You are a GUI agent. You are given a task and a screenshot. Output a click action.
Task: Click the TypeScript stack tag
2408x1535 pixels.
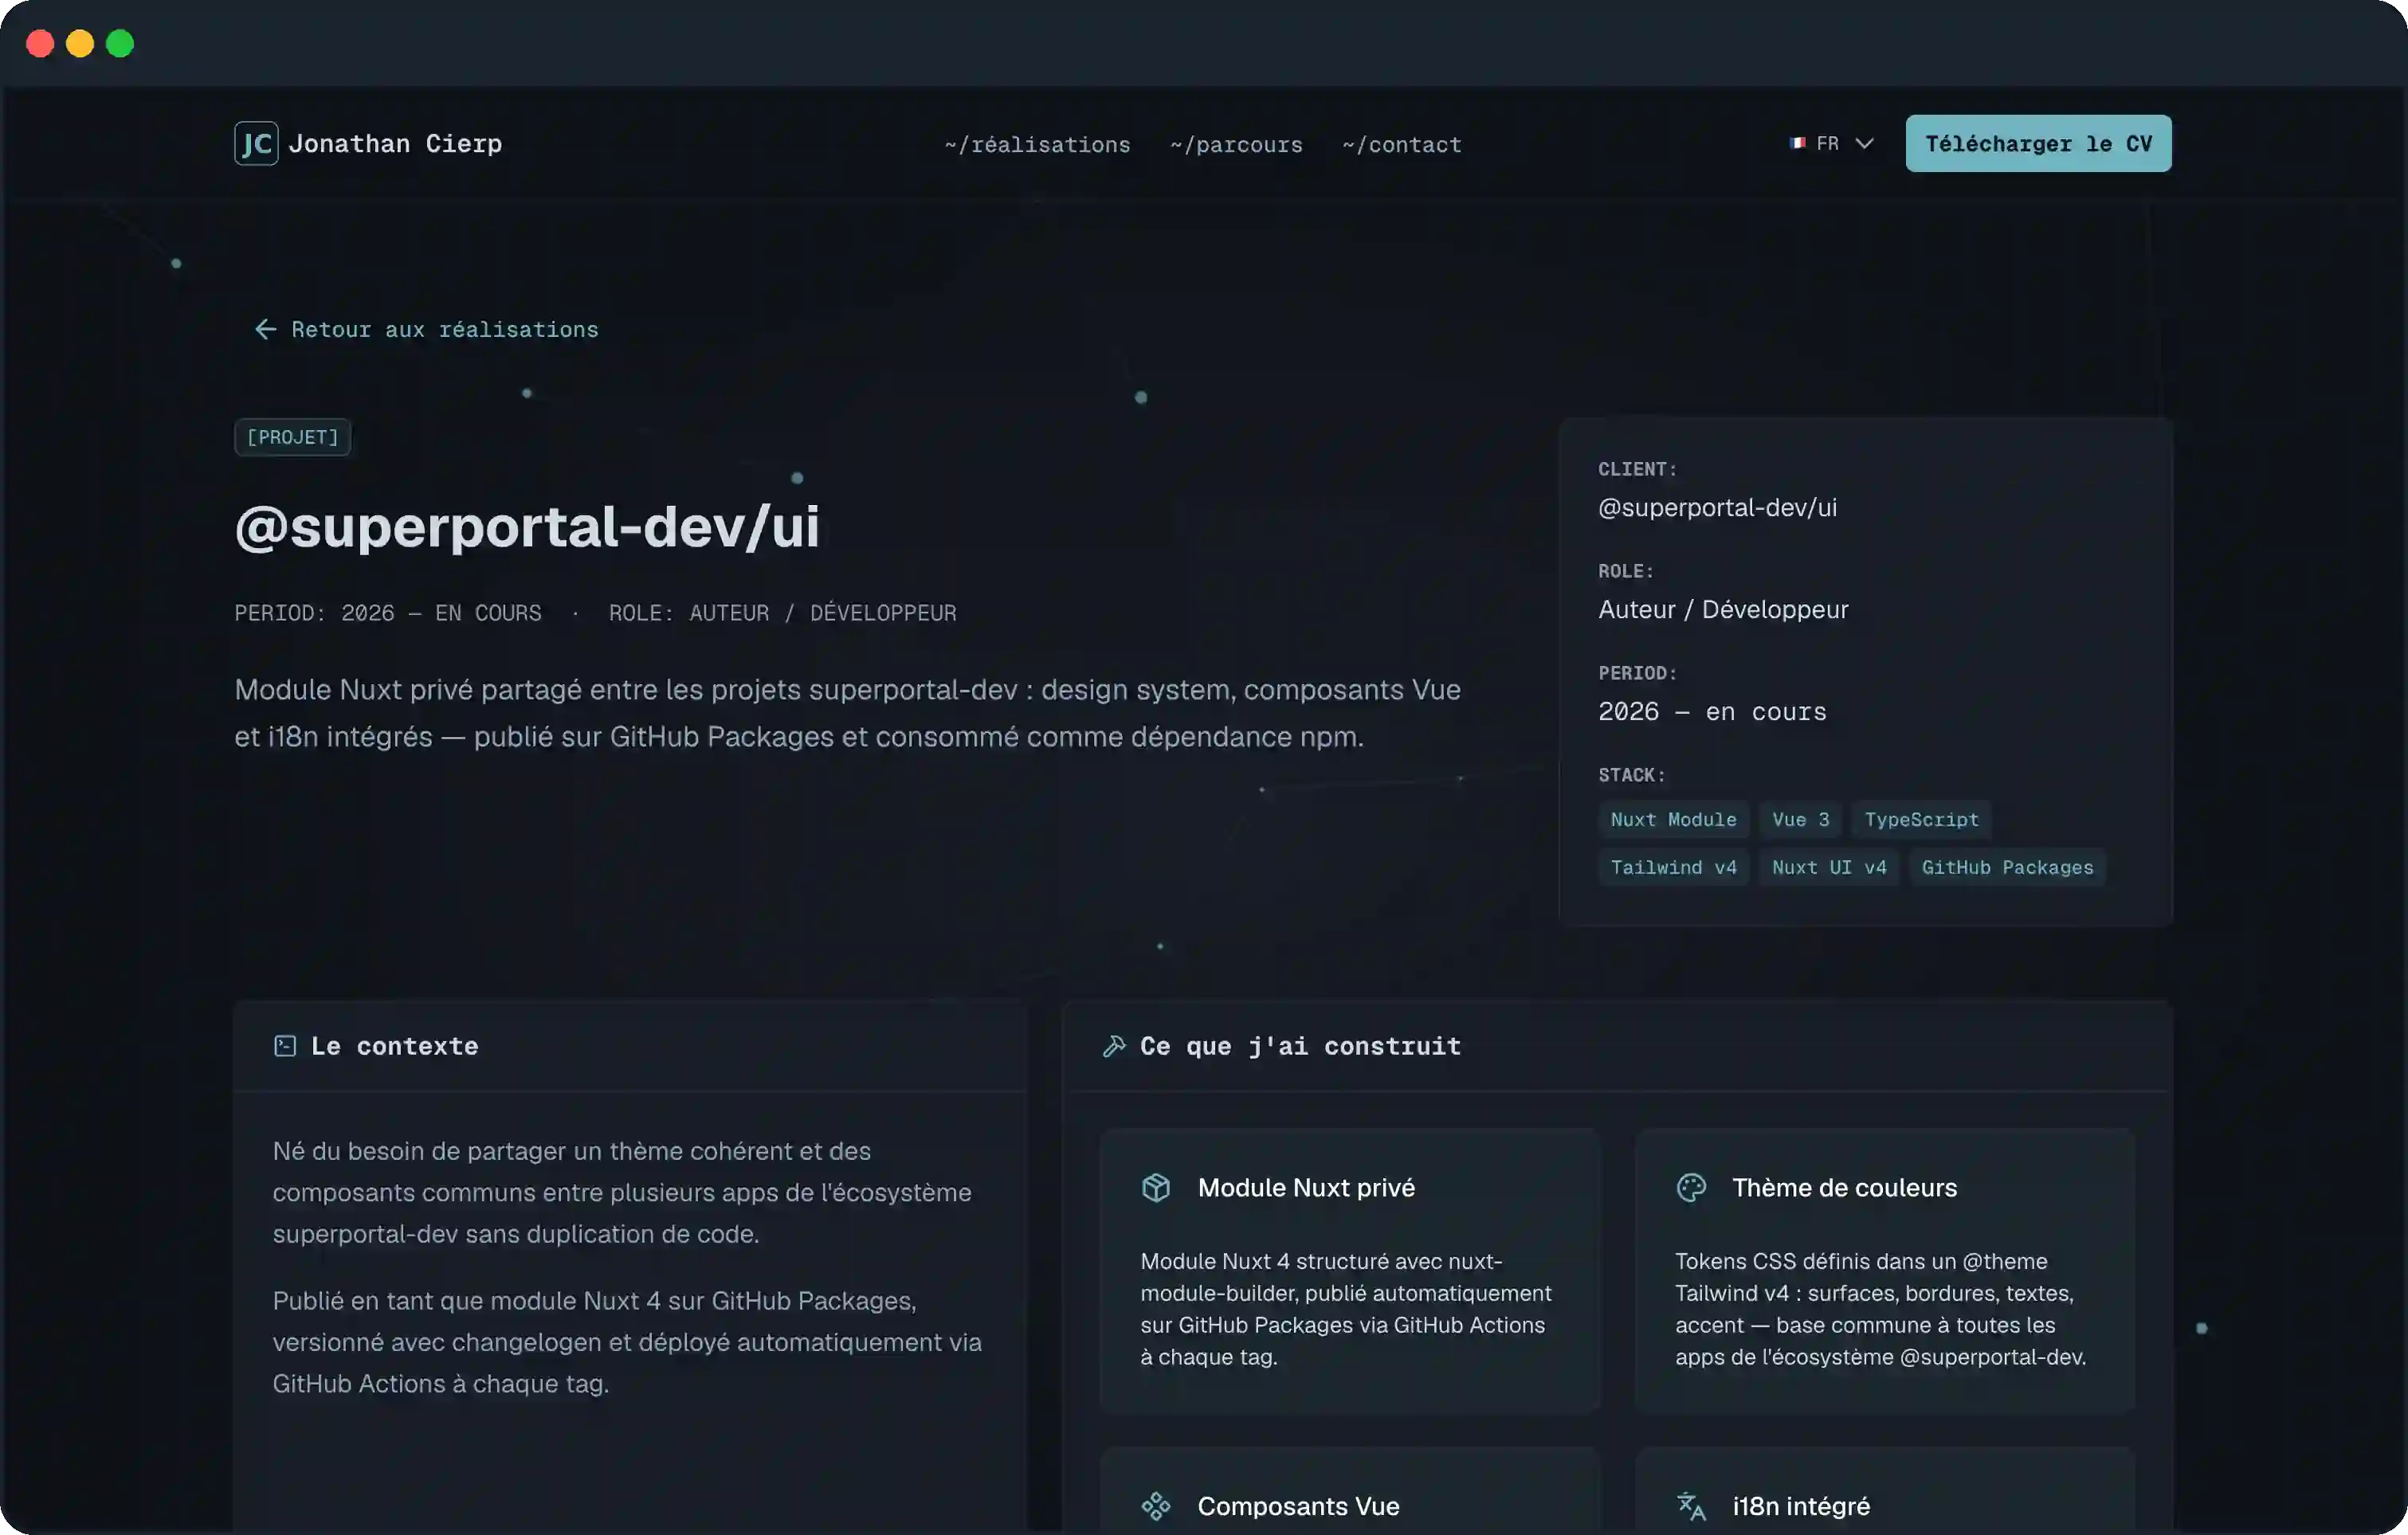[1921, 819]
